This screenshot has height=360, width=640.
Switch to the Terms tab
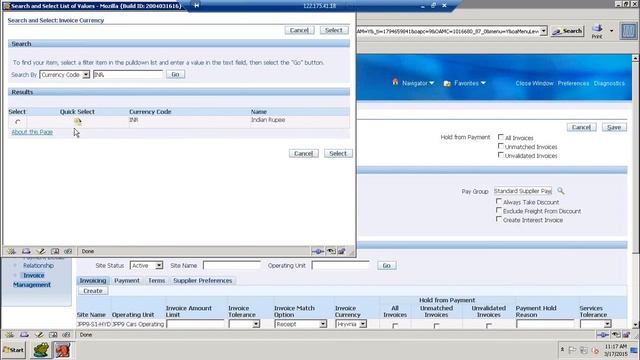point(156,280)
